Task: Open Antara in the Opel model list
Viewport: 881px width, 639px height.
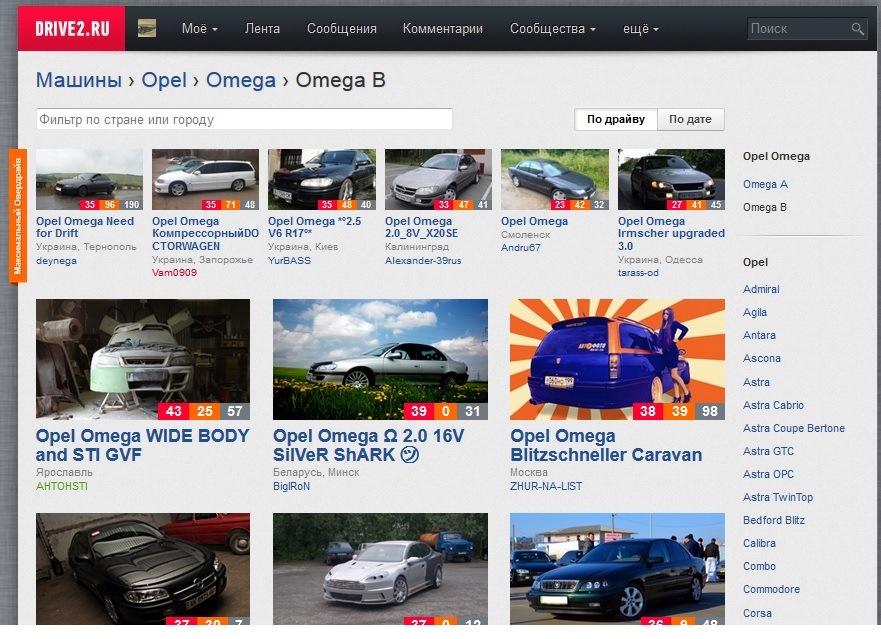Action: [x=759, y=336]
